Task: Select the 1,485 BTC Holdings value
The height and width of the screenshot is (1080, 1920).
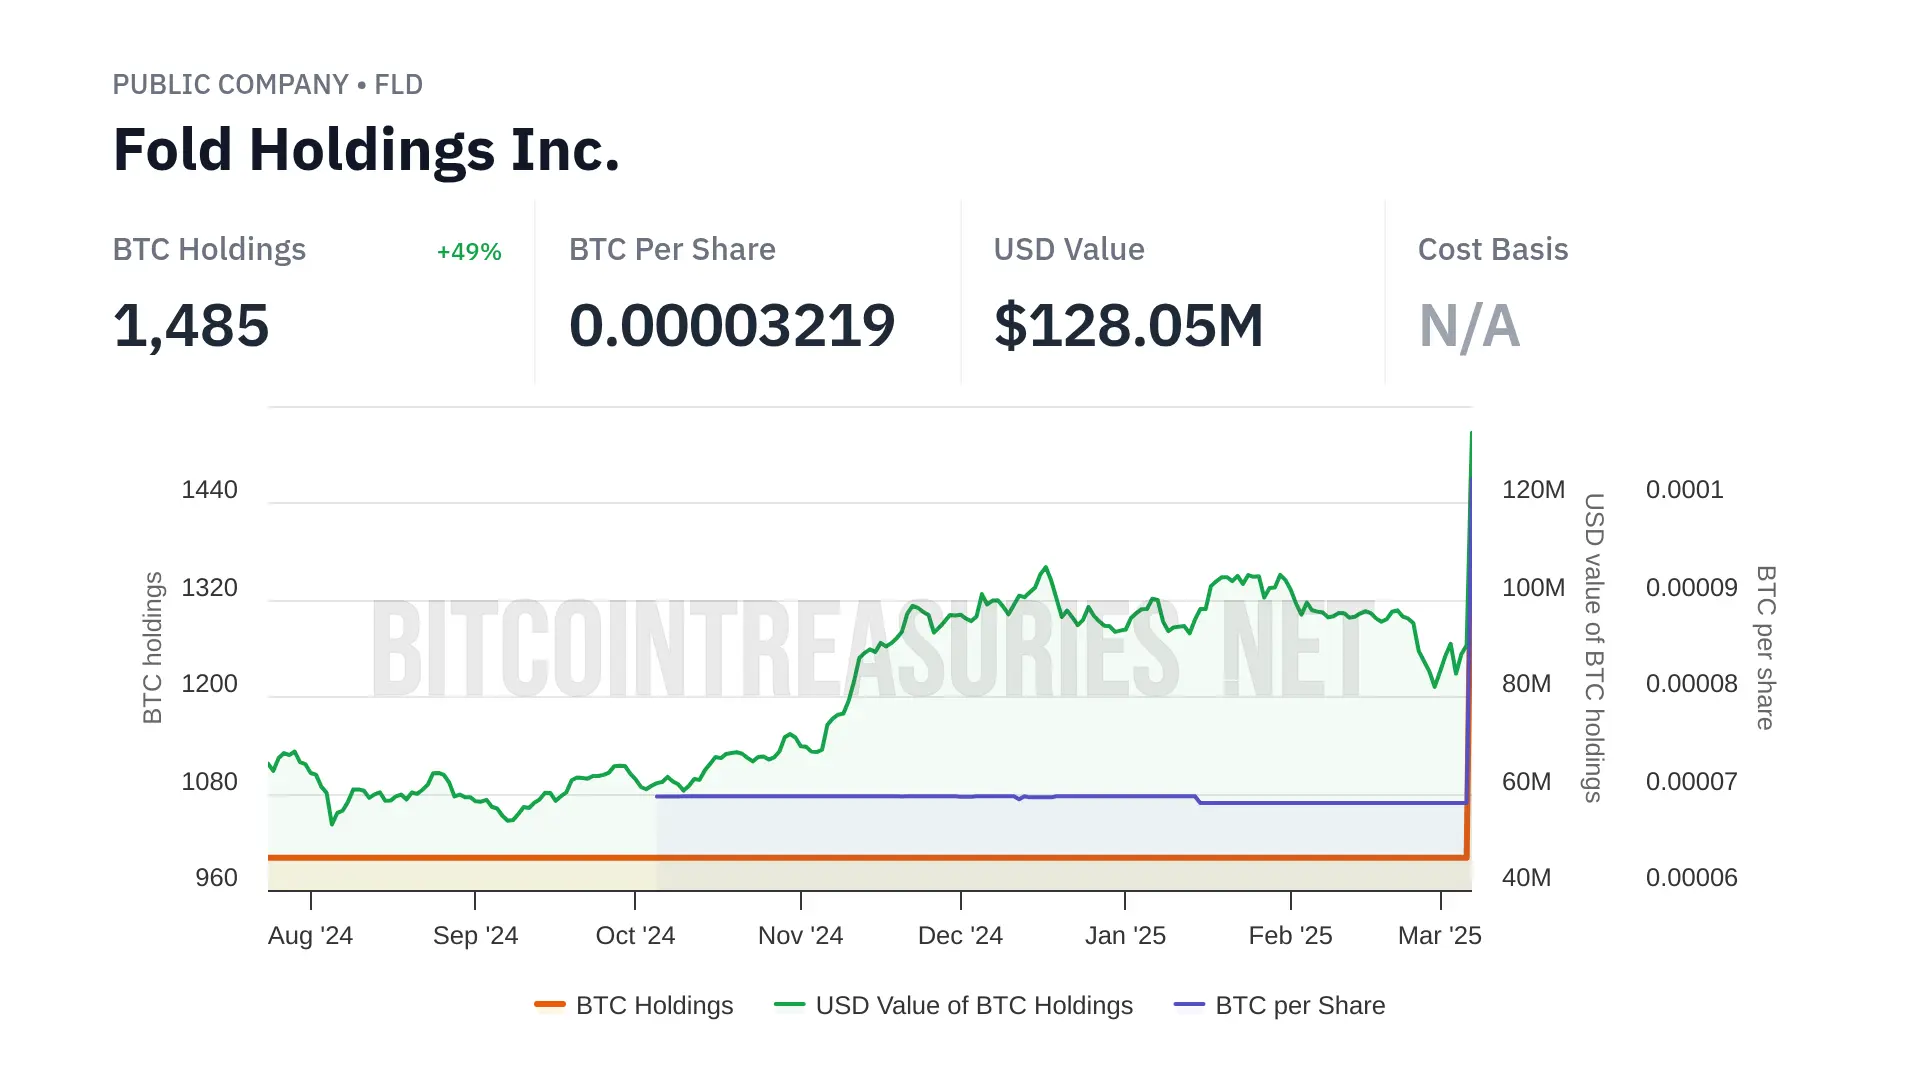Action: (191, 326)
